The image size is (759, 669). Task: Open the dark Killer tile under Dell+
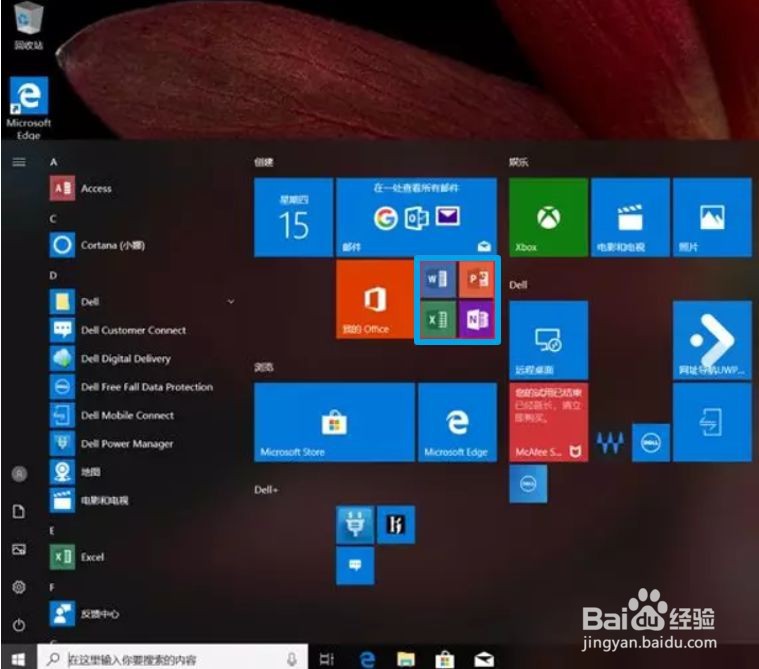[396, 524]
